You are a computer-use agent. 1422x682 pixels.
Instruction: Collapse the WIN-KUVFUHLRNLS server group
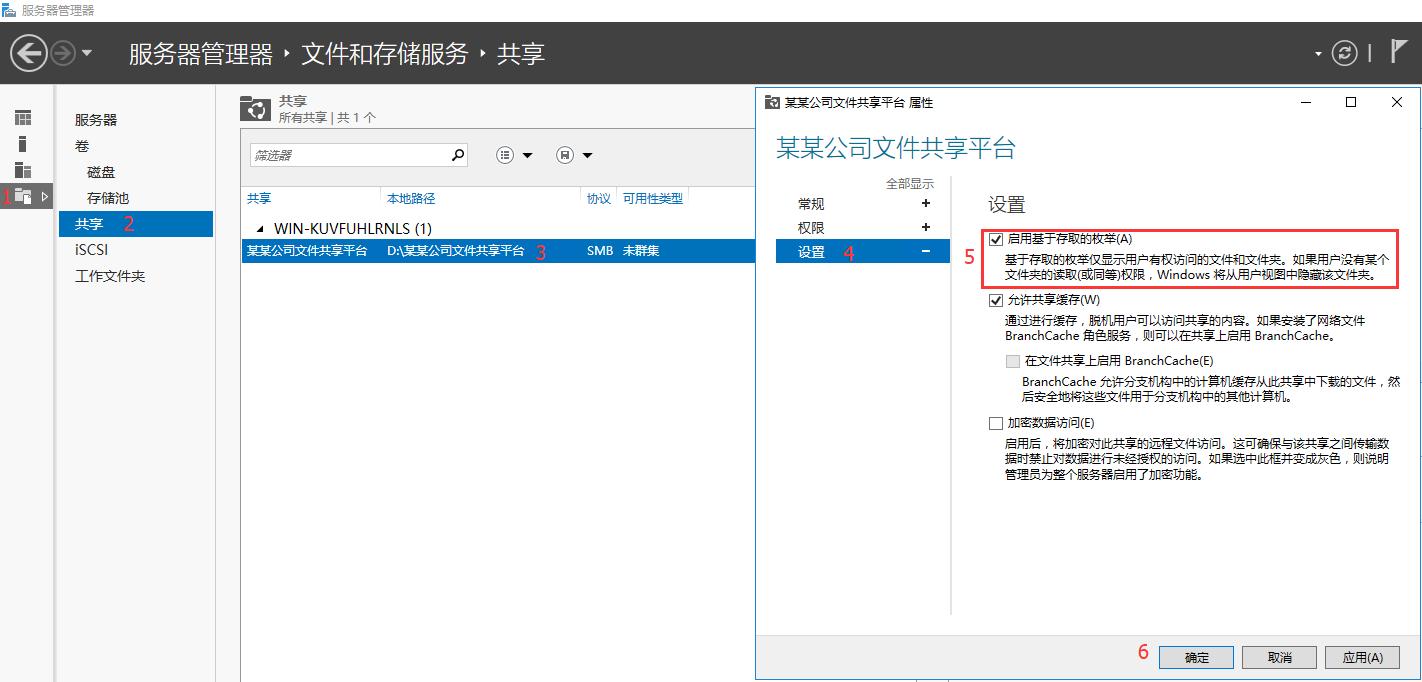point(262,228)
